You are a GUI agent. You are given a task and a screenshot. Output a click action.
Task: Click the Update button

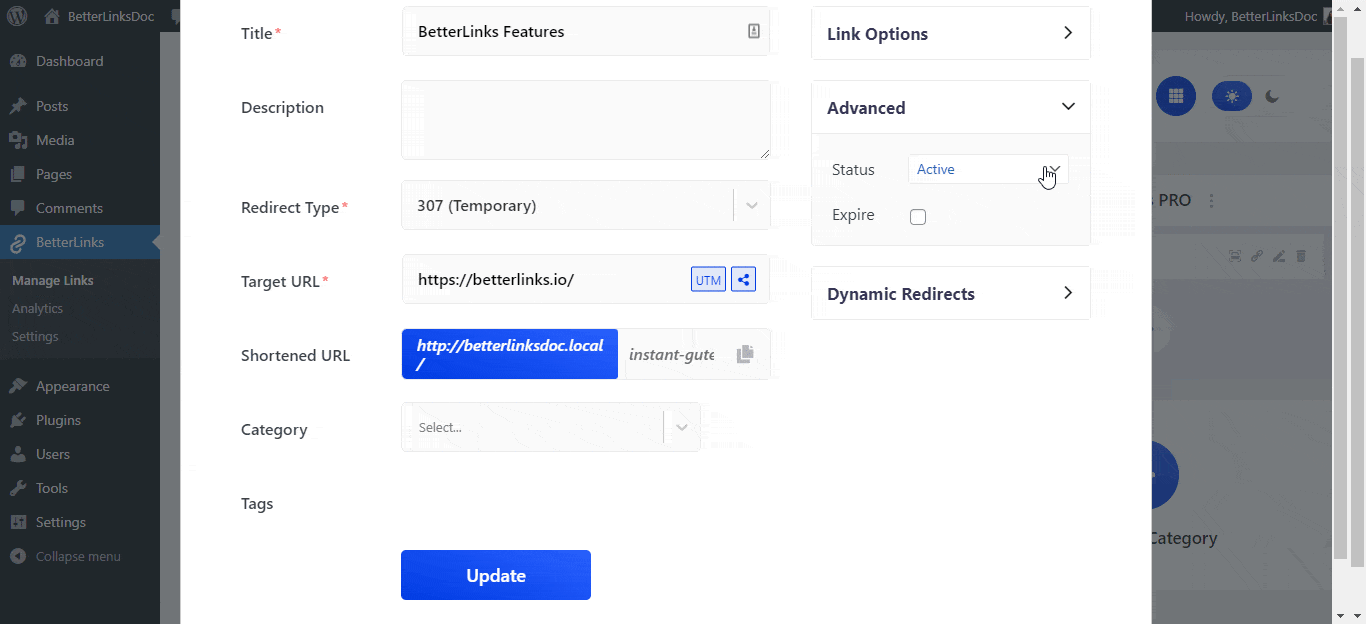click(495, 575)
